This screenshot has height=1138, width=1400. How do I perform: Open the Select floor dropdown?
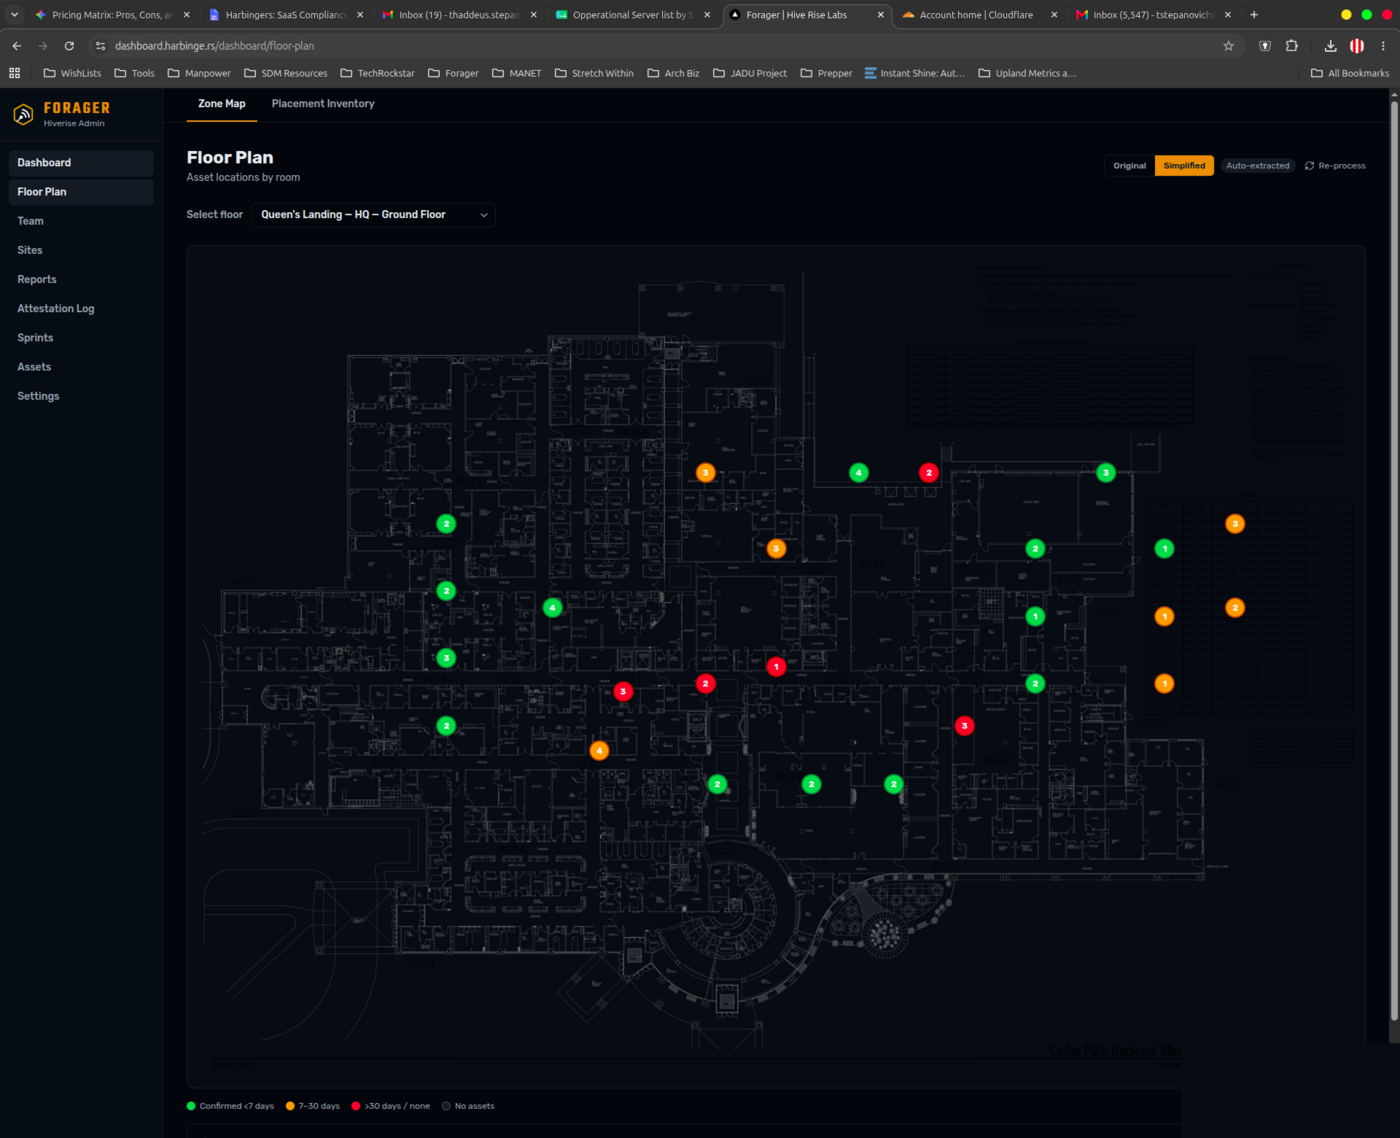pyautogui.click(x=373, y=215)
